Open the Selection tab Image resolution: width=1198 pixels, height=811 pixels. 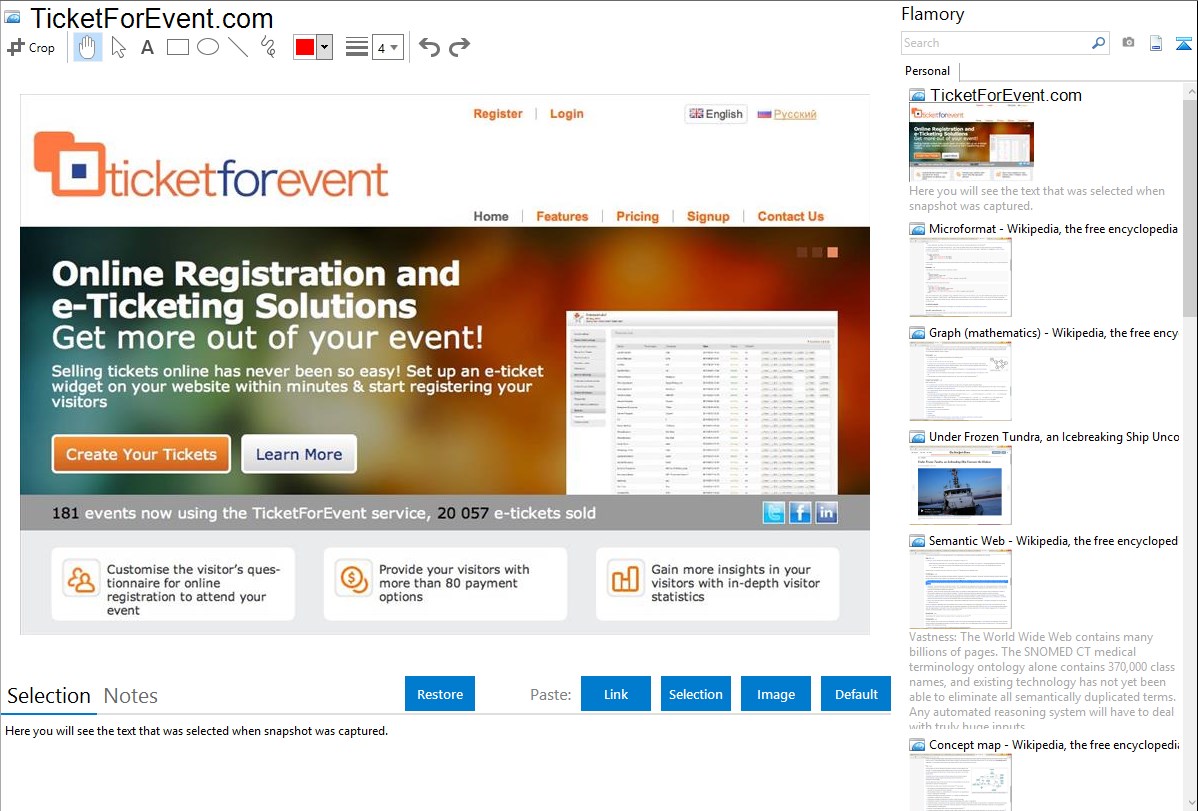[49, 696]
